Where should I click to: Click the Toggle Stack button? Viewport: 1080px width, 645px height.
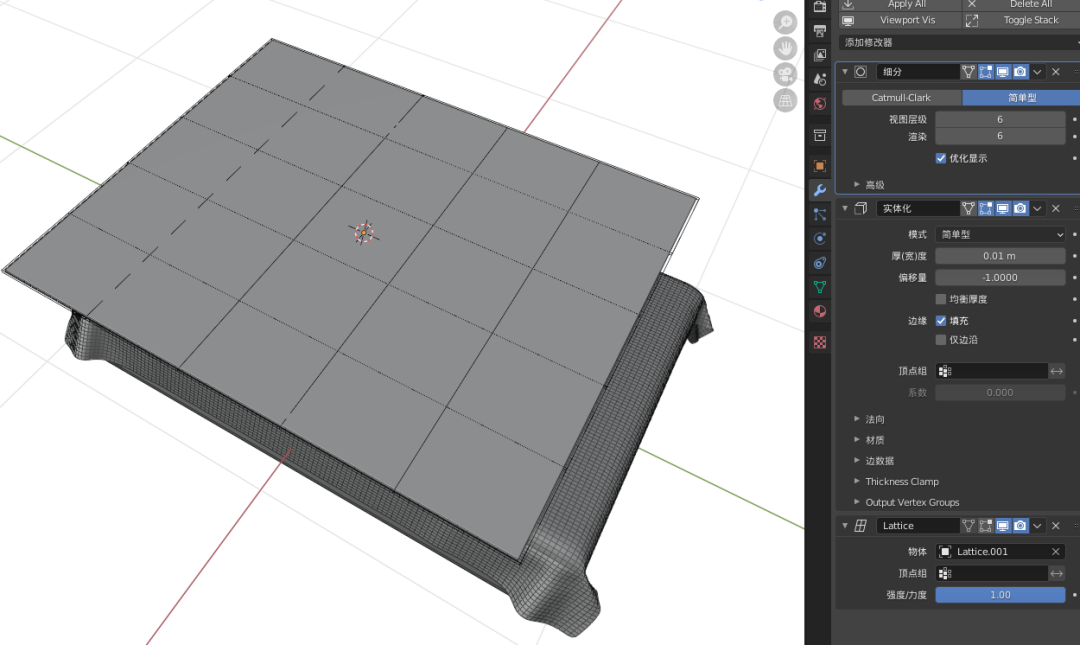[x=1030, y=19]
